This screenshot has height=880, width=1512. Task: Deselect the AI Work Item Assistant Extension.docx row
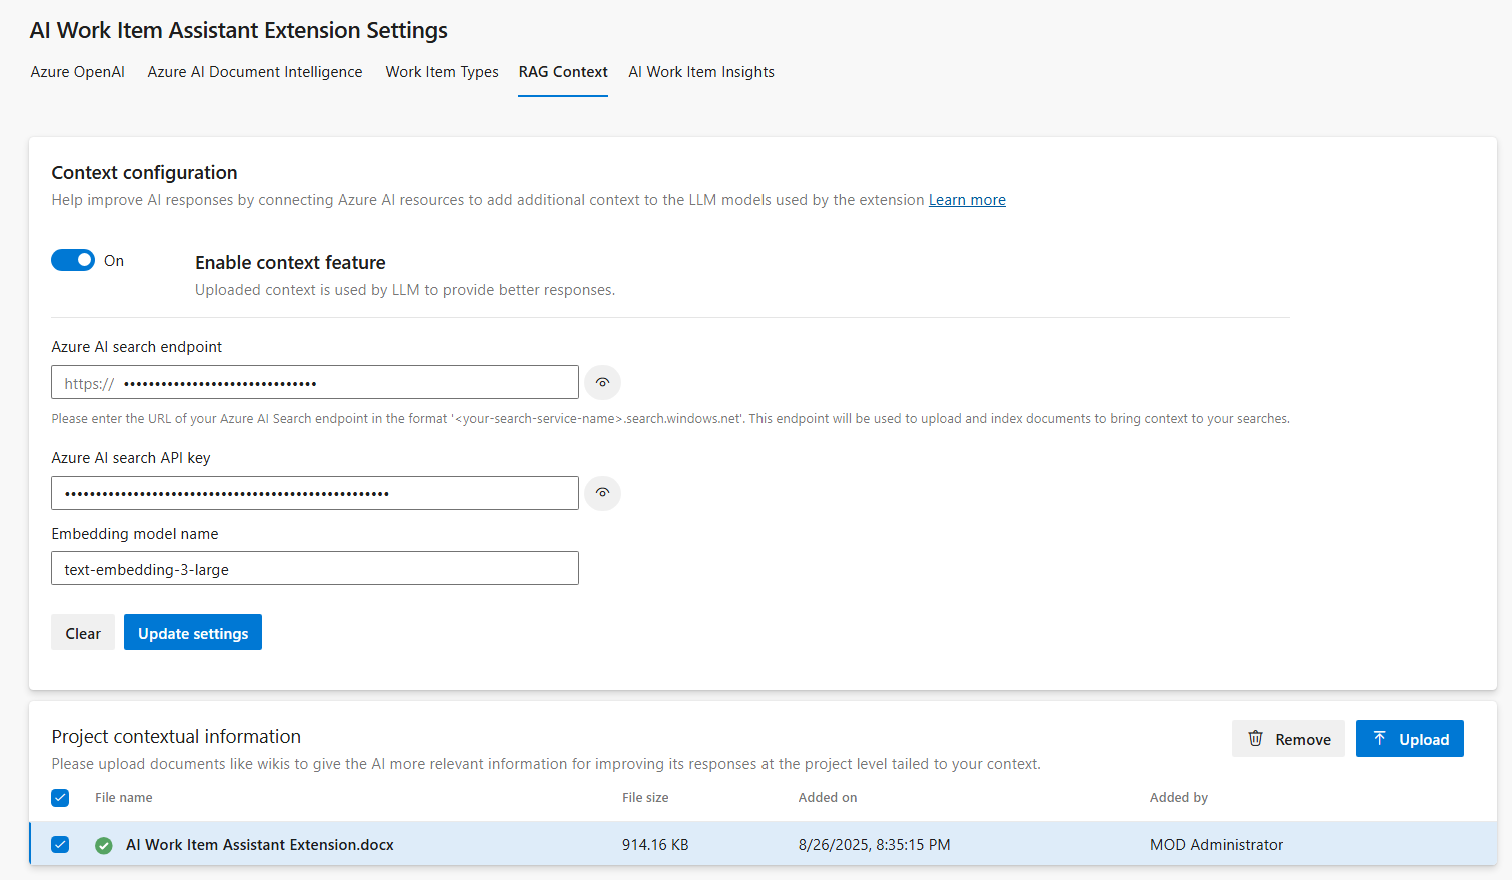(60, 844)
